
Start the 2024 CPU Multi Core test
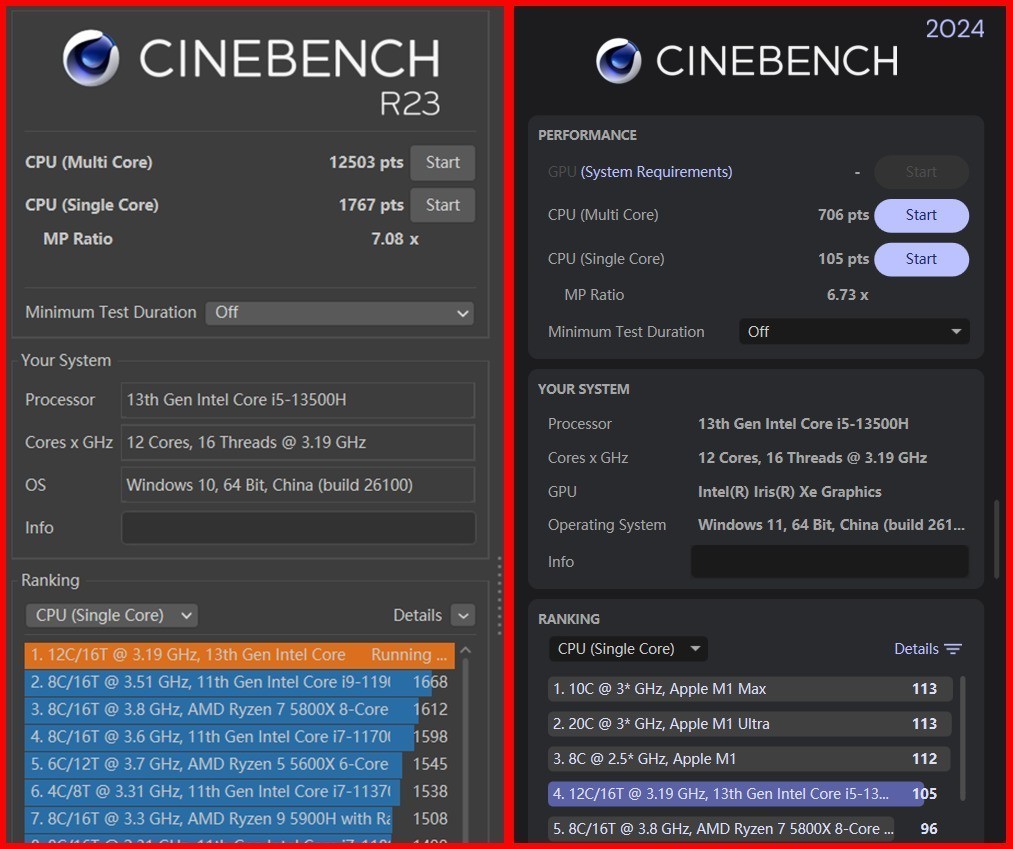point(921,215)
